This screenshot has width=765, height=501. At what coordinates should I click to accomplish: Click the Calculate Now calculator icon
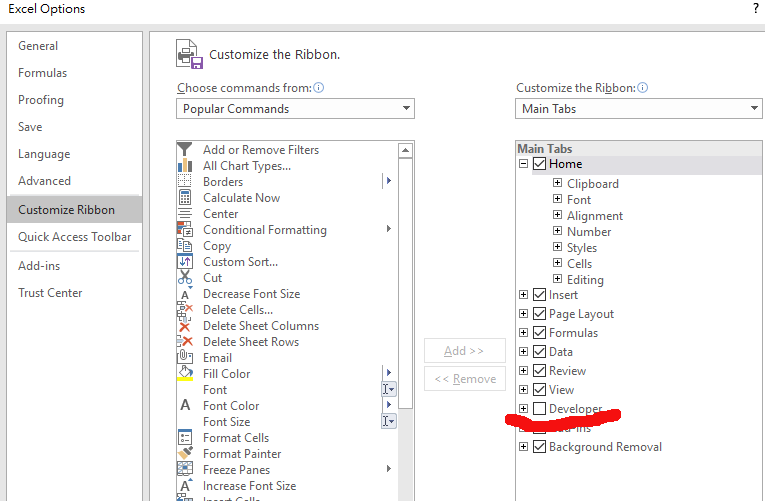click(185, 198)
